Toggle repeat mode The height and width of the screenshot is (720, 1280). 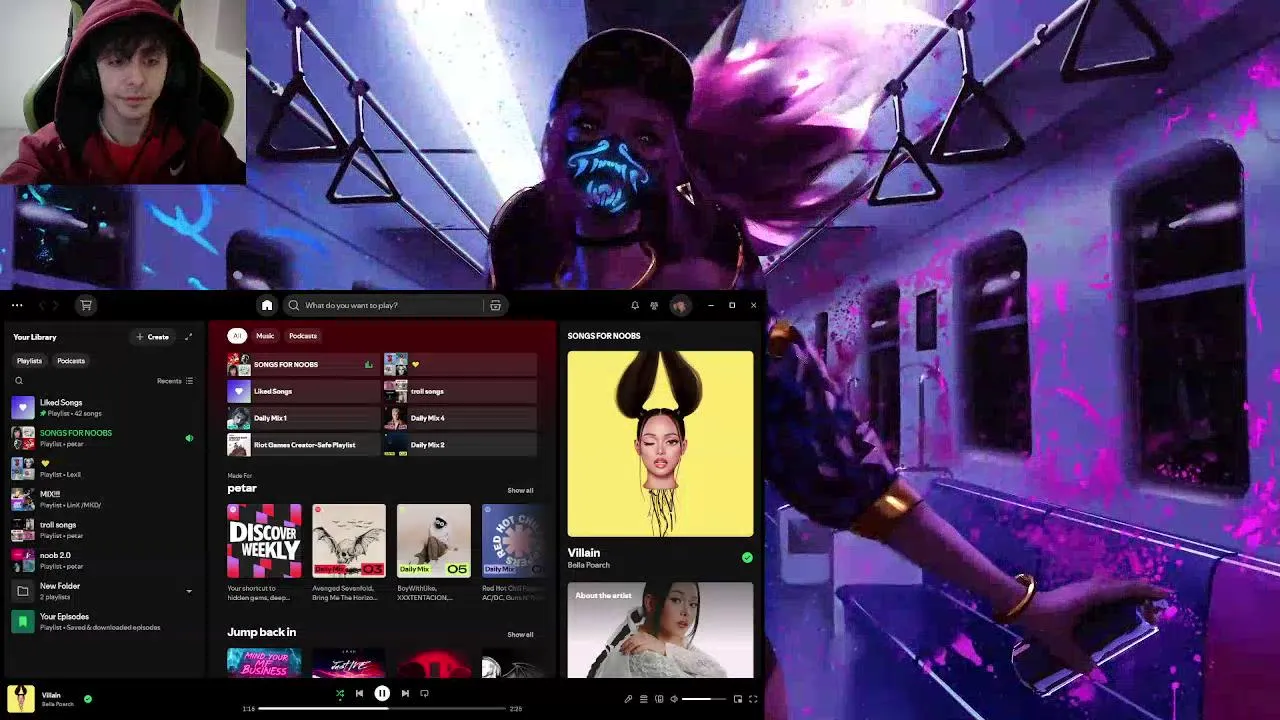tap(424, 693)
